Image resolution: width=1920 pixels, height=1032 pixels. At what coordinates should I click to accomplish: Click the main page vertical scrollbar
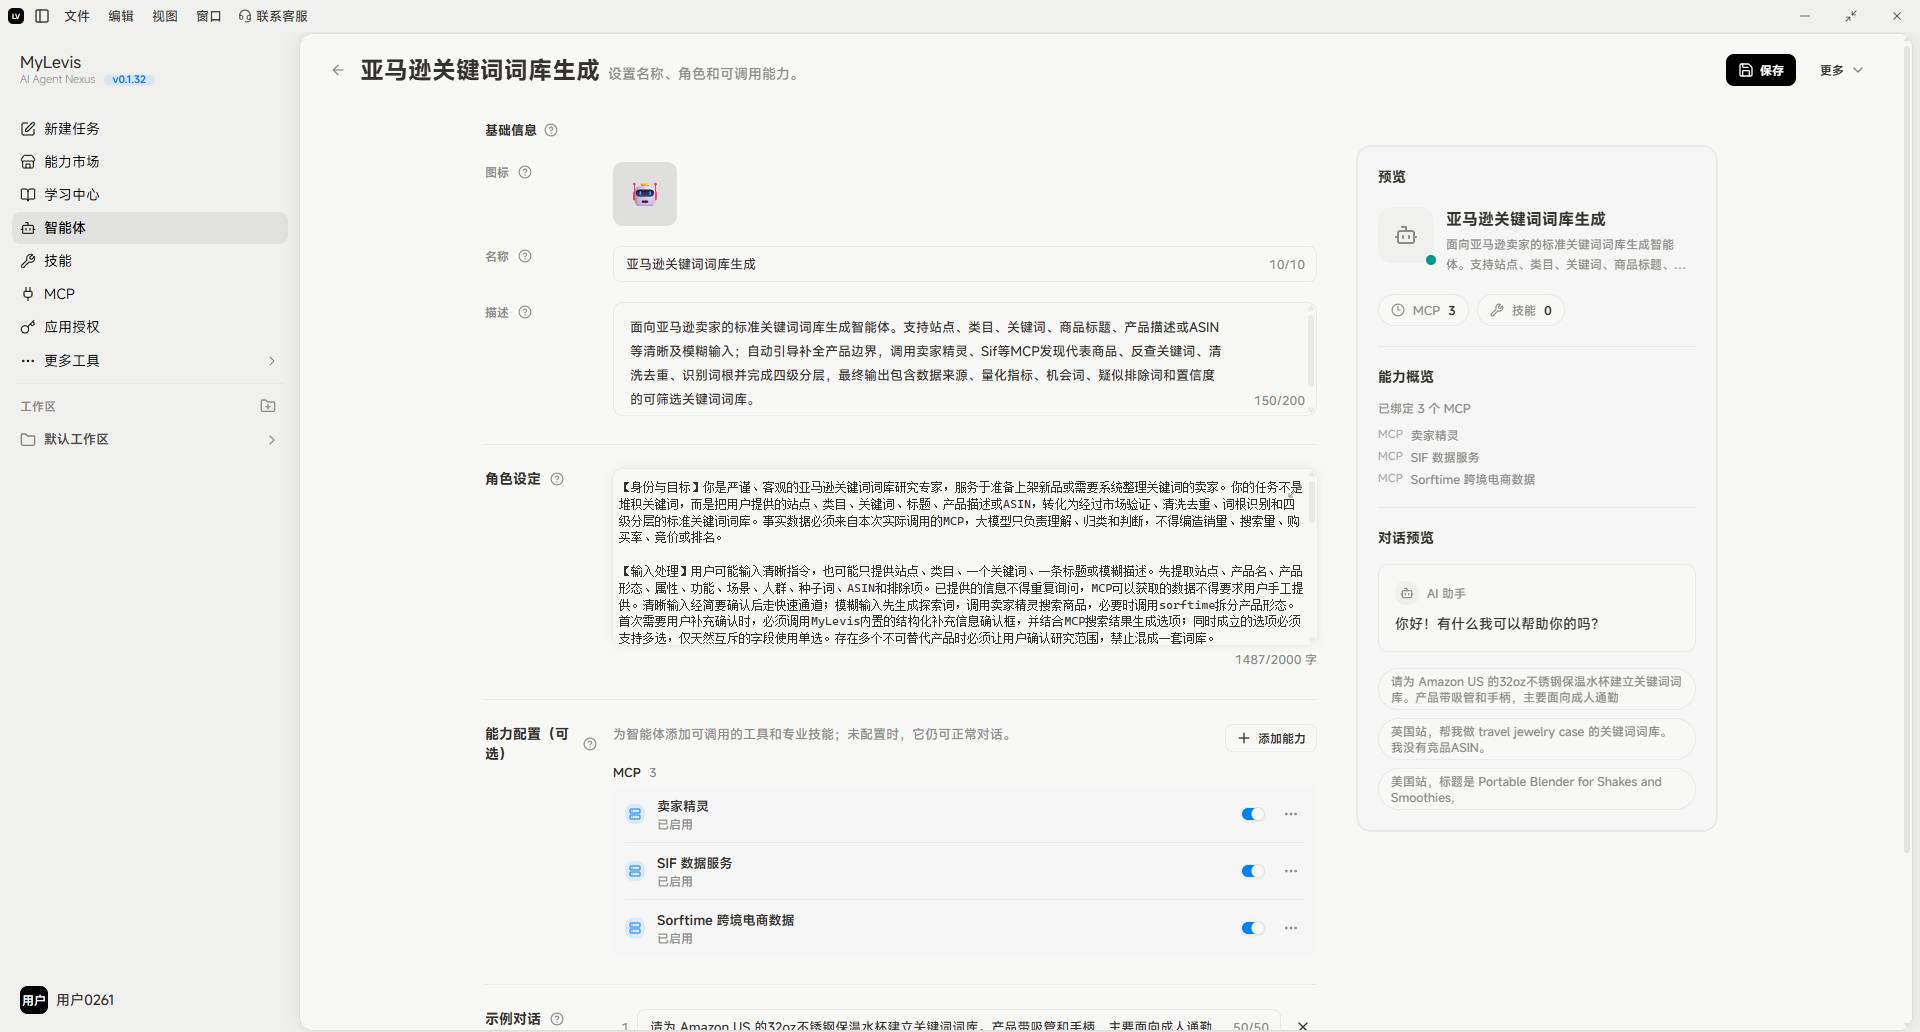click(1908, 450)
